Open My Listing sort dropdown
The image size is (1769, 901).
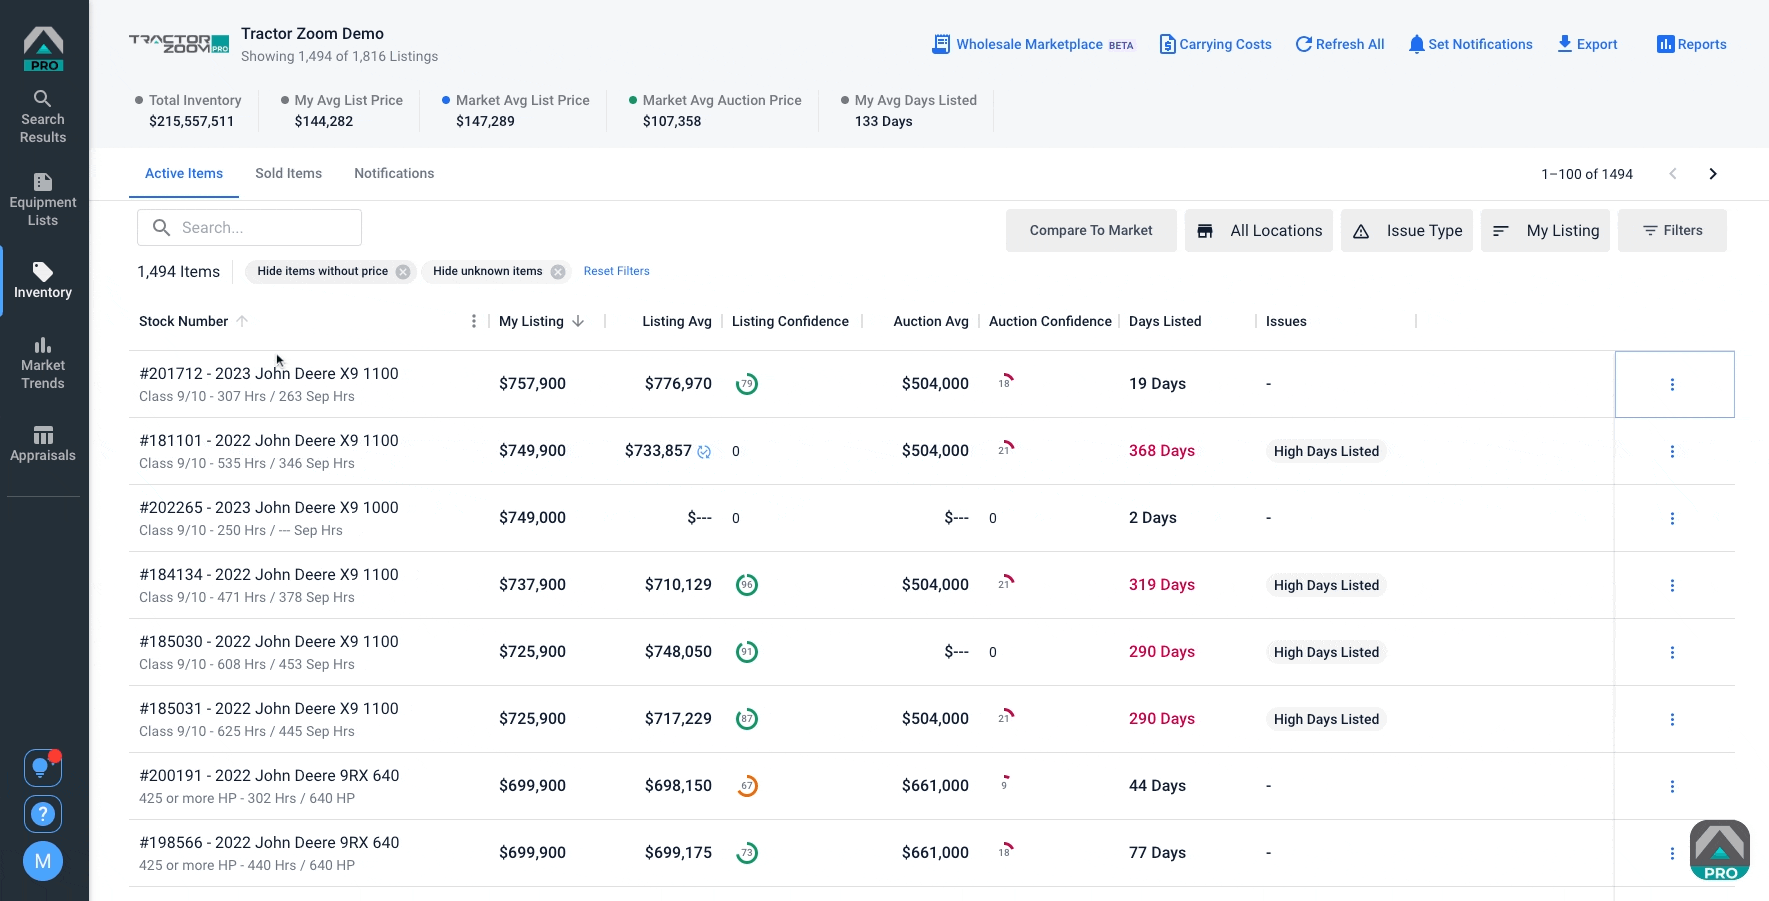(1545, 230)
